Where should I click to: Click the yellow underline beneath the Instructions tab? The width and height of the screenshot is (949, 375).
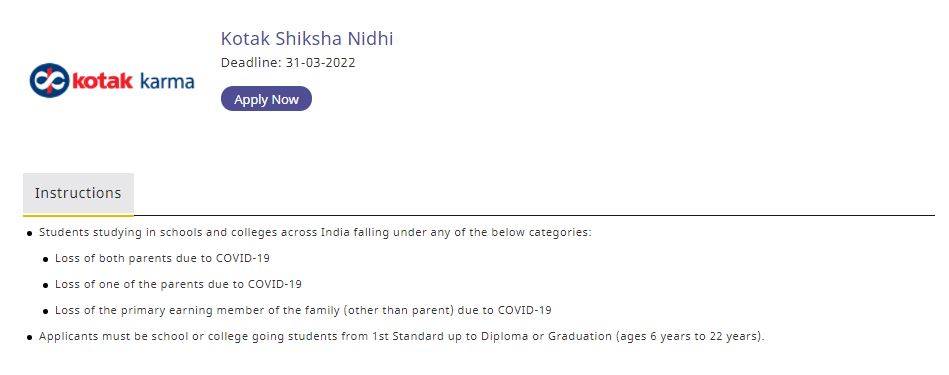[78, 215]
